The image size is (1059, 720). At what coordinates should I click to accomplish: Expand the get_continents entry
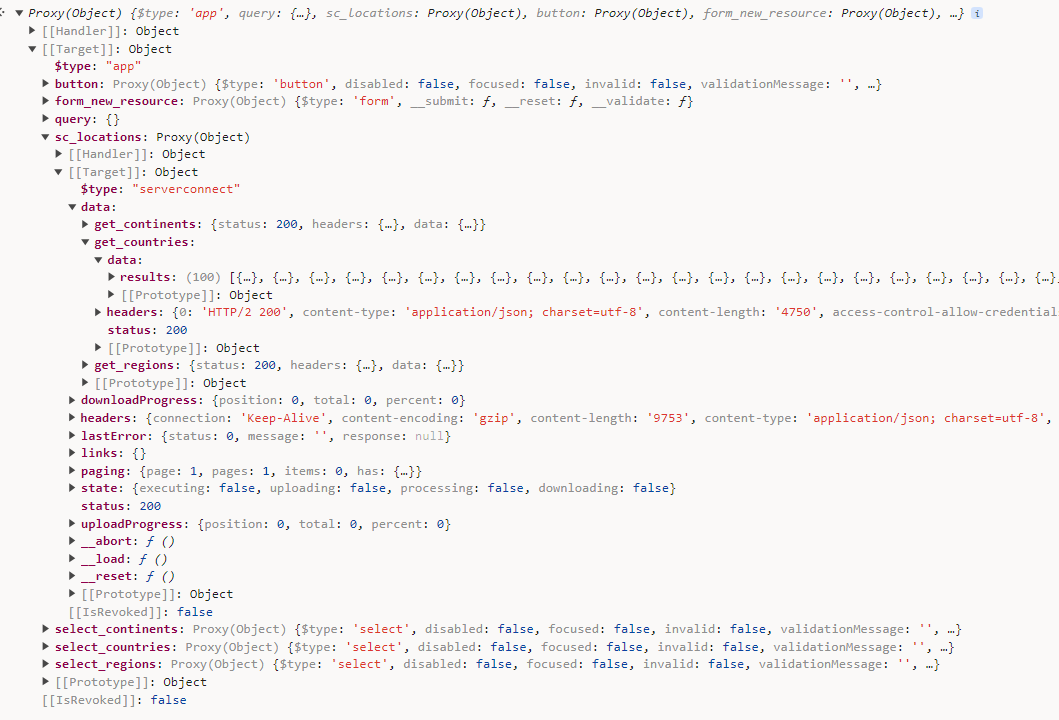[x=86, y=225]
